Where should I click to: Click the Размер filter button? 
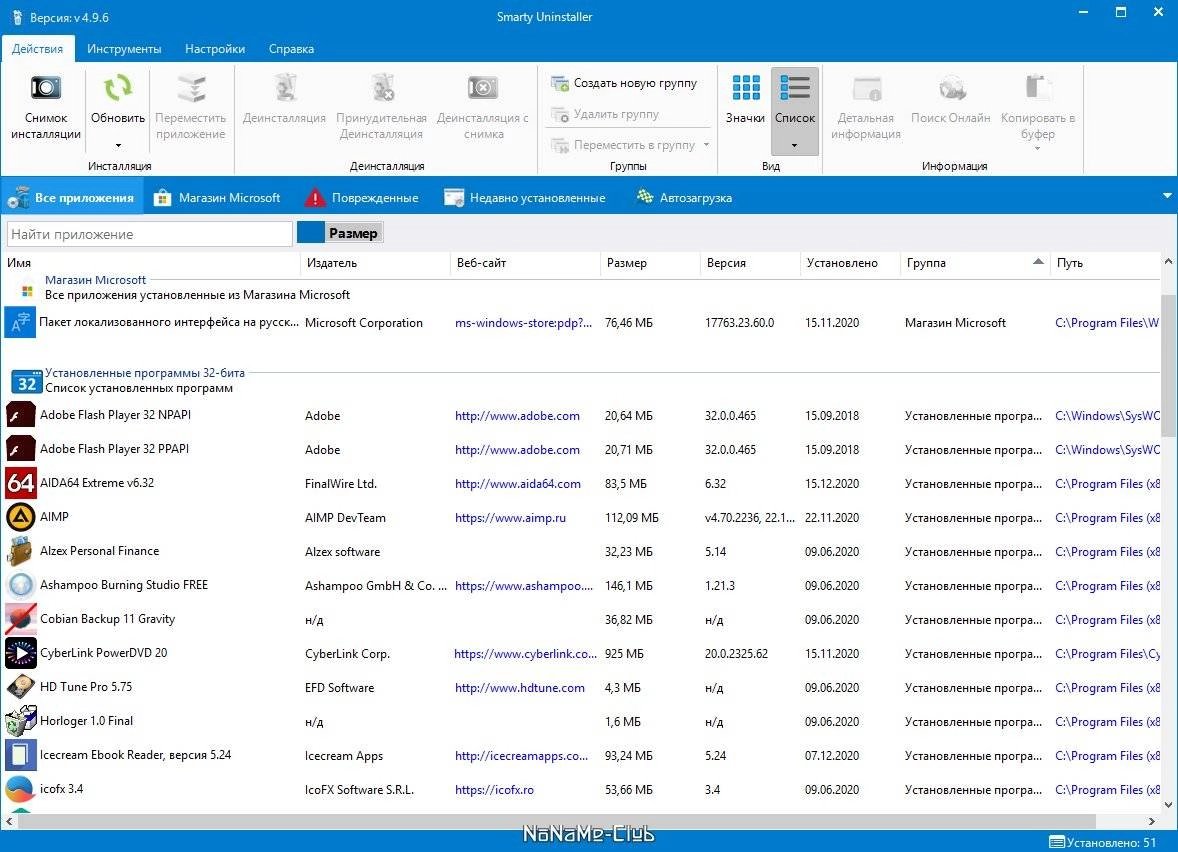[x=353, y=233]
